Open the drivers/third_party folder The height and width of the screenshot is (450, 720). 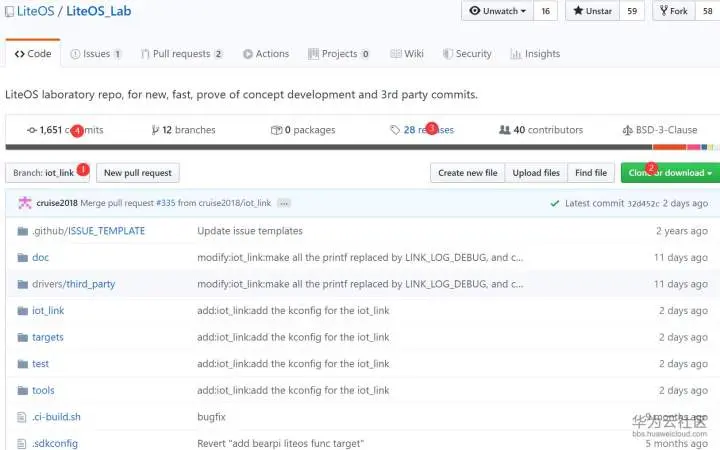(x=73, y=284)
